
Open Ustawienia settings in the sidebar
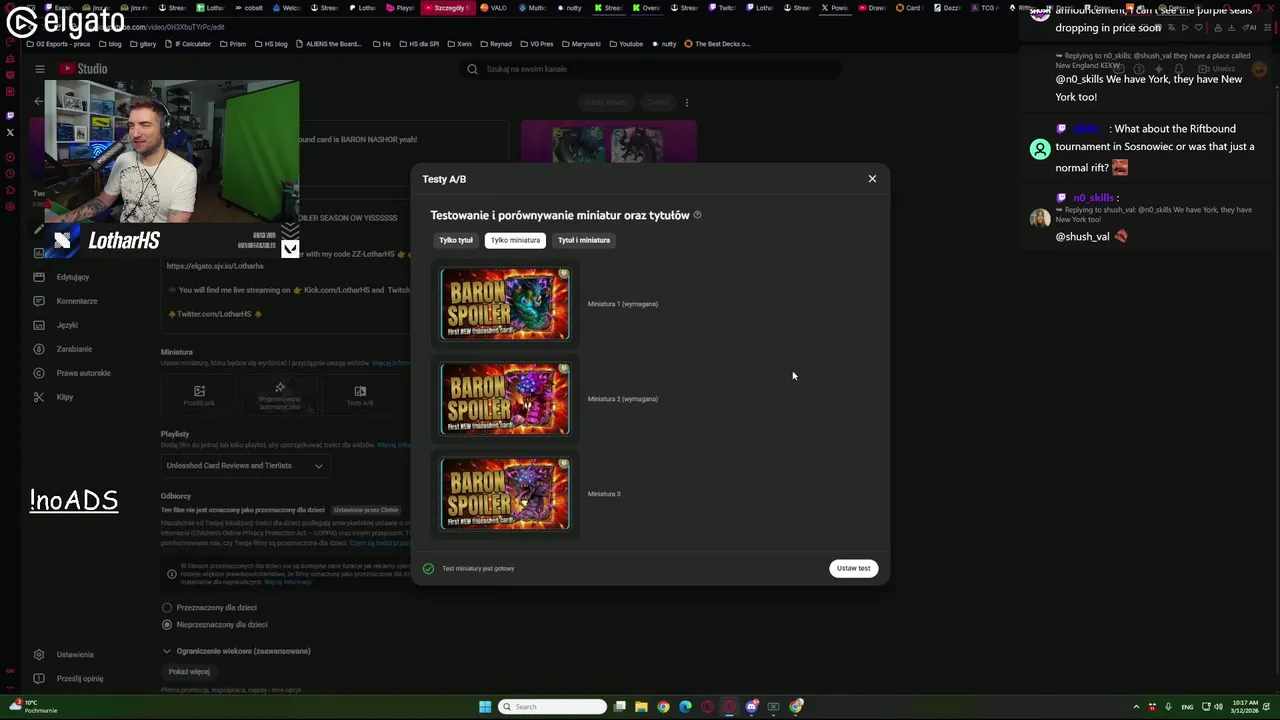[75, 655]
